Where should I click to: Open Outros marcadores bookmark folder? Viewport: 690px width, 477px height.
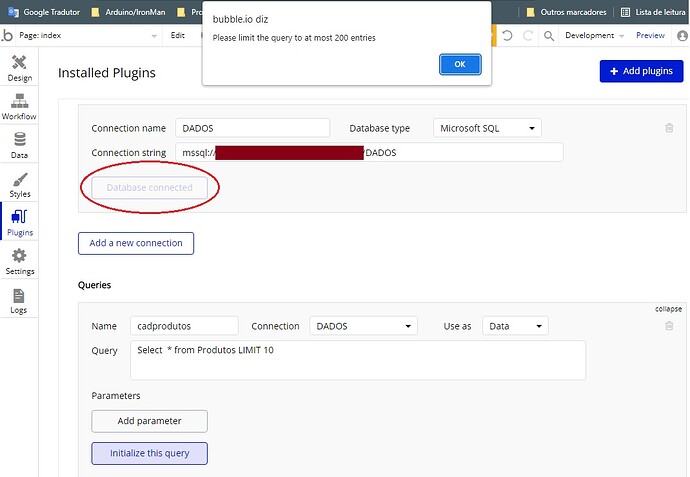[566, 12]
